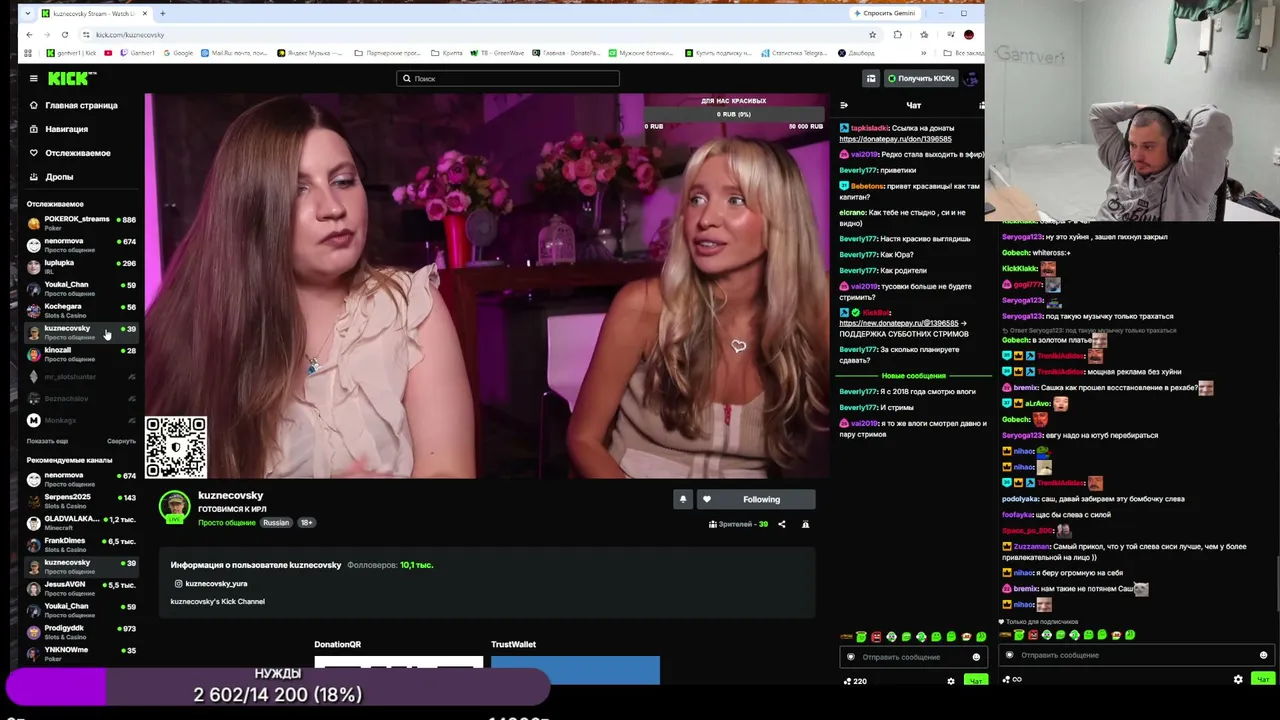The width and height of the screenshot is (1280, 720).
Task: Focus the right chat Отправить сообщение field
Action: [1137, 655]
